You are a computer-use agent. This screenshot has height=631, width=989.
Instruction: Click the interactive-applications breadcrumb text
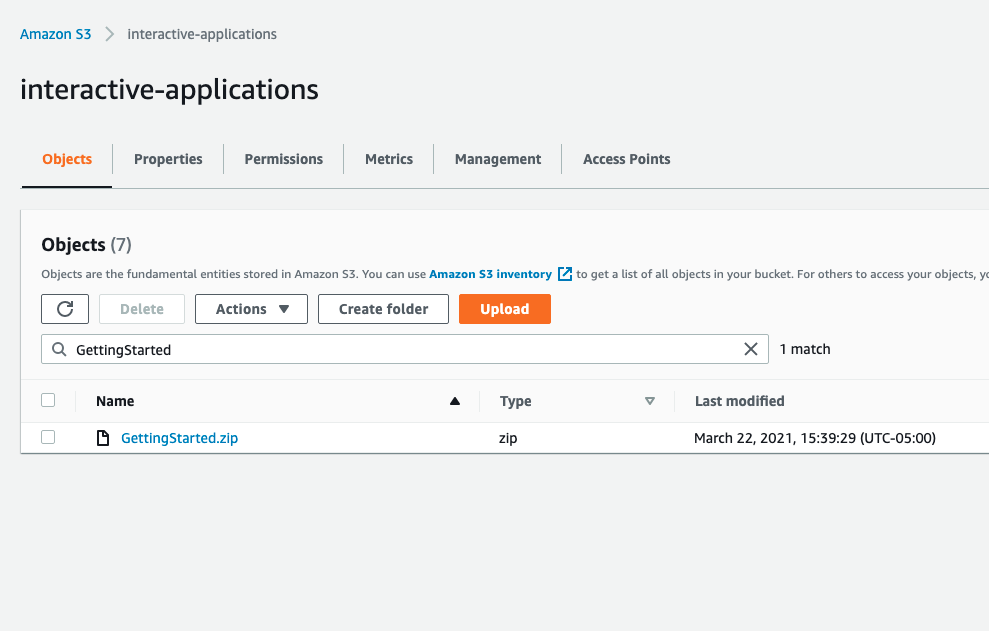click(x=202, y=34)
